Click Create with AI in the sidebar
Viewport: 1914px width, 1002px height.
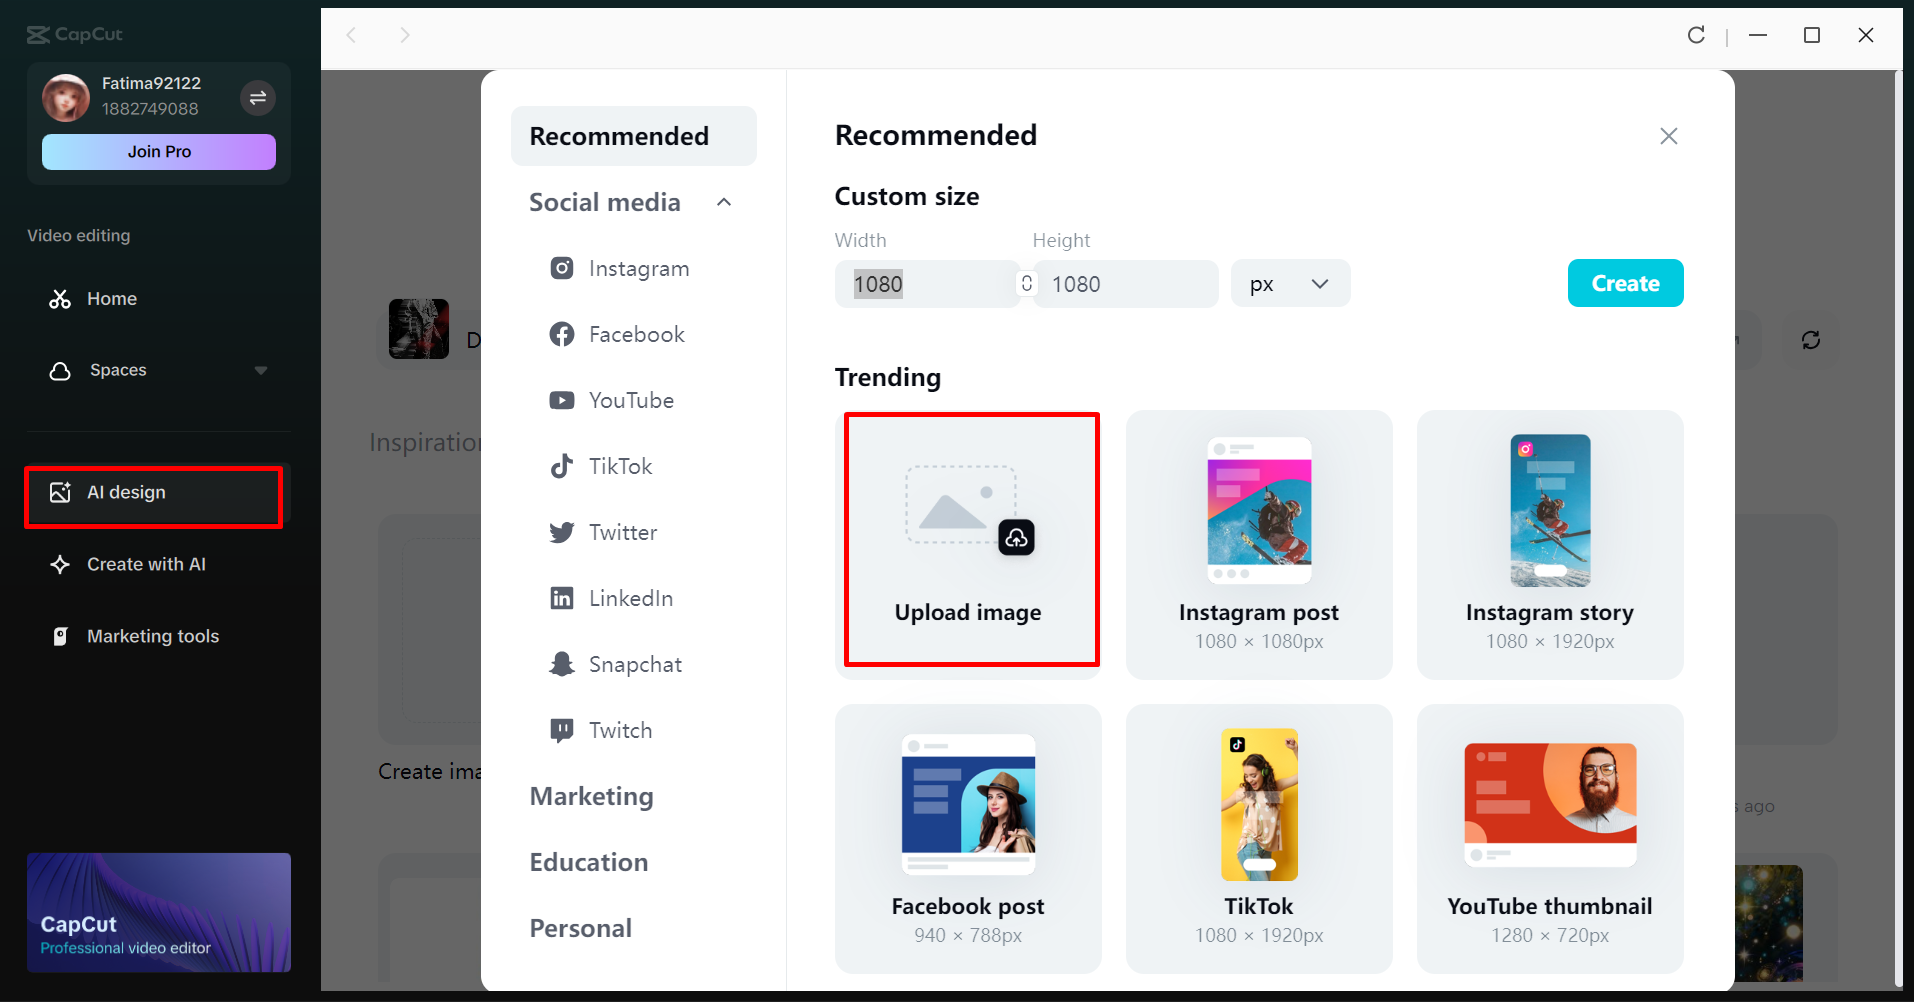[144, 564]
